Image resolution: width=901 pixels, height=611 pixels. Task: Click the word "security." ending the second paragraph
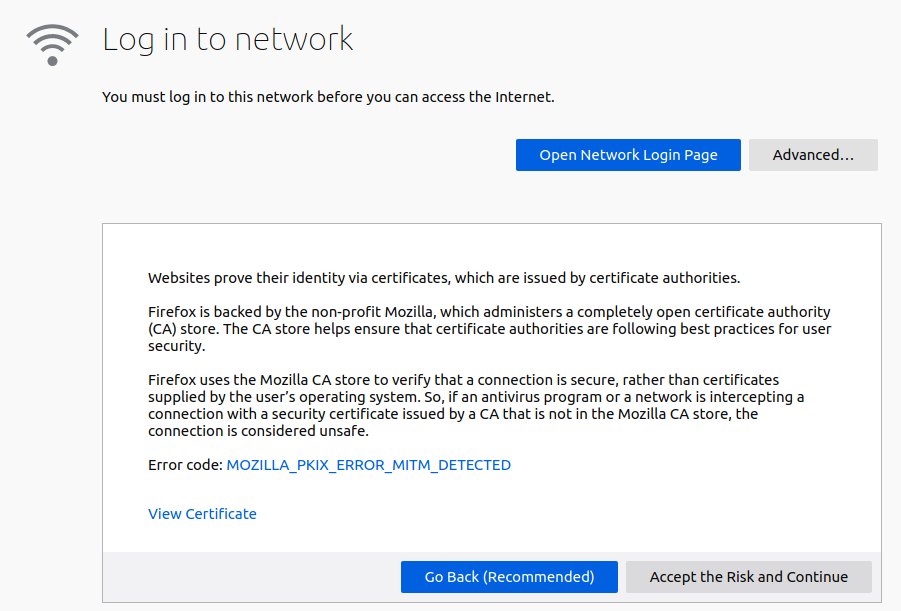176,346
